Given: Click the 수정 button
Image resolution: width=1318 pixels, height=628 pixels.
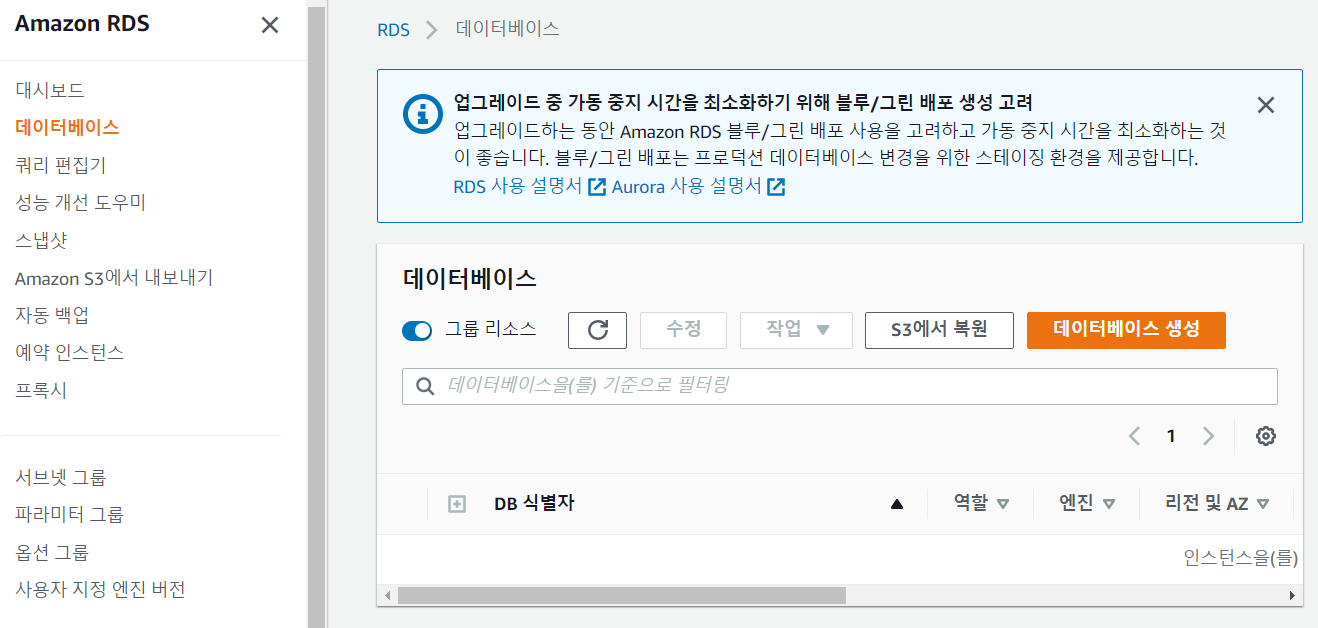Looking at the screenshot, I should (684, 330).
